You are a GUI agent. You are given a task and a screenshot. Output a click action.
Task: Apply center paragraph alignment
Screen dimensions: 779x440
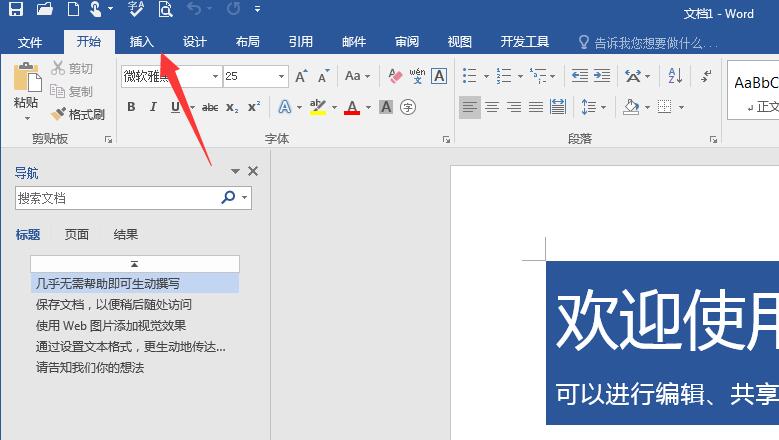[491, 107]
